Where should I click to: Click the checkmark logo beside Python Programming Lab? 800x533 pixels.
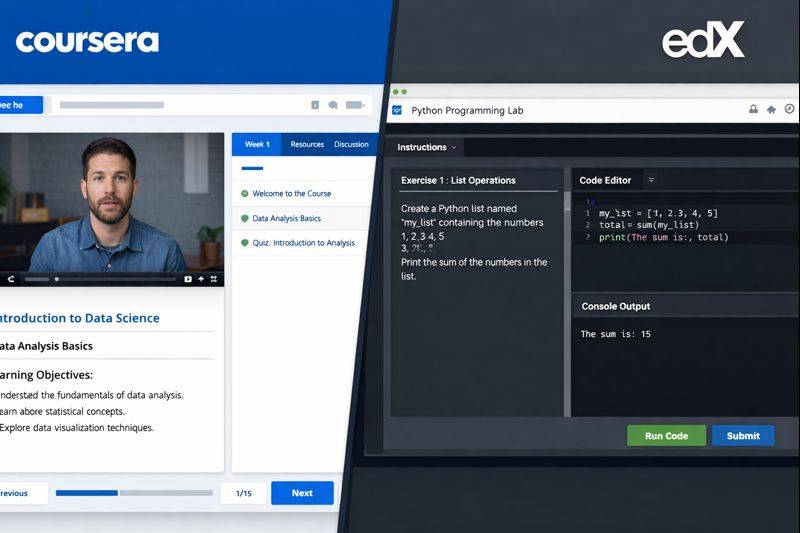click(397, 110)
